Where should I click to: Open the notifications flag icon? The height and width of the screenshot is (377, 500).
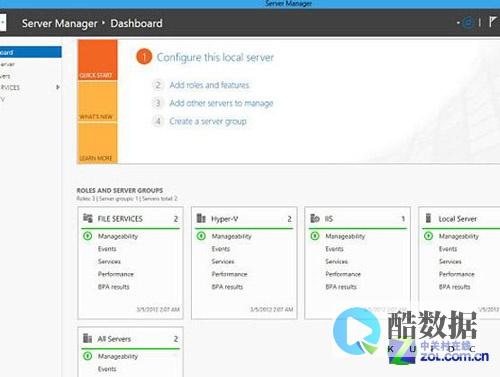[x=492, y=22]
